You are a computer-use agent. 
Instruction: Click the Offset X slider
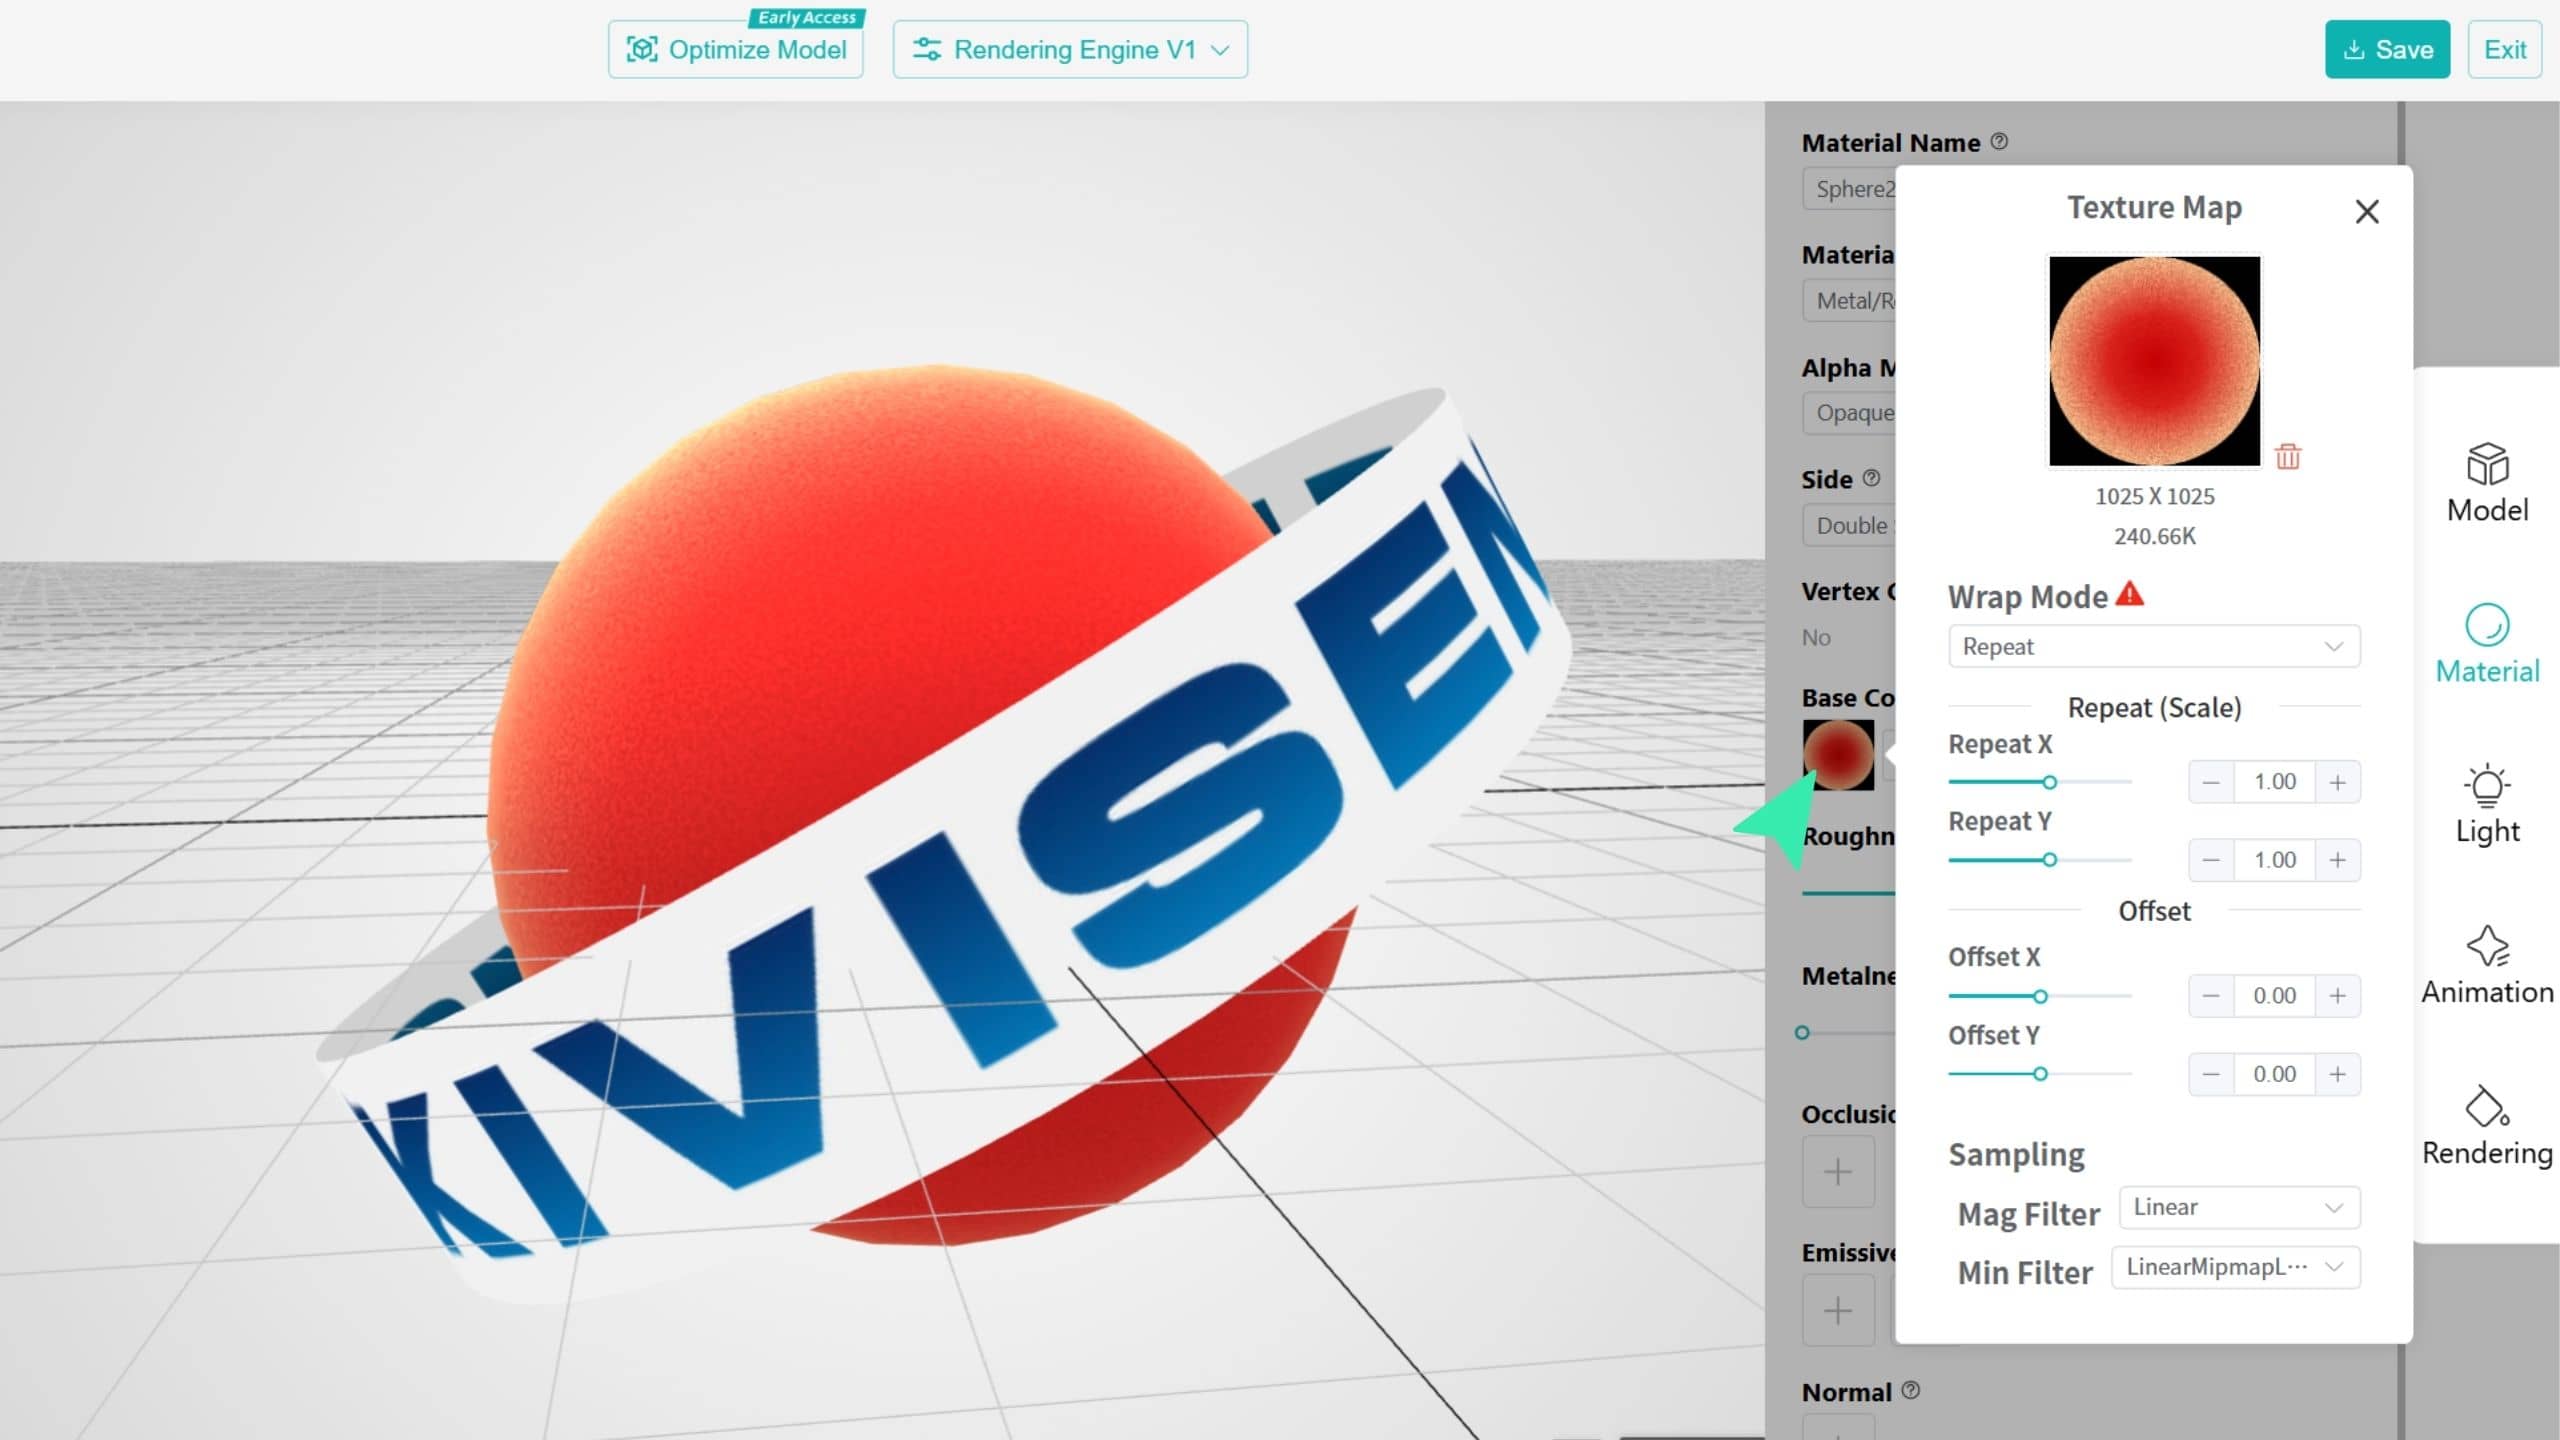pyautogui.click(x=2040, y=996)
